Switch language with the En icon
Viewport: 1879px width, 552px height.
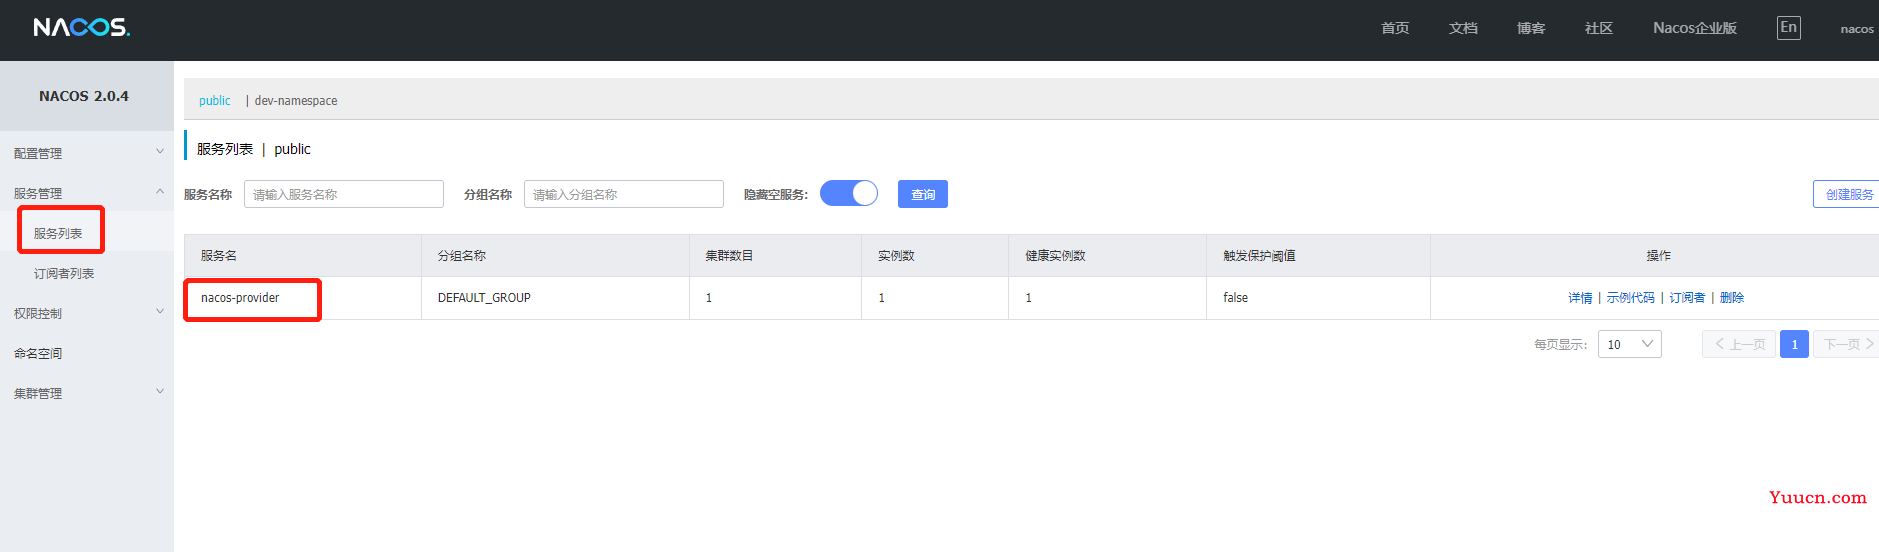[x=1788, y=28]
